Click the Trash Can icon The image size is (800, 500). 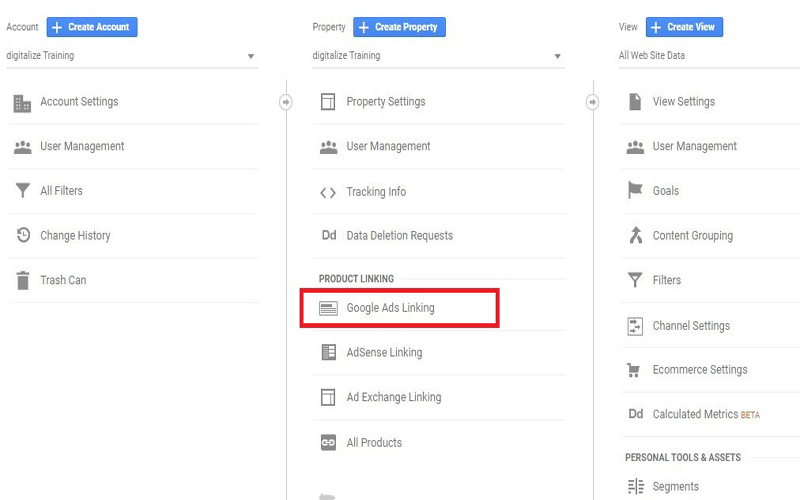tap(22, 281)
